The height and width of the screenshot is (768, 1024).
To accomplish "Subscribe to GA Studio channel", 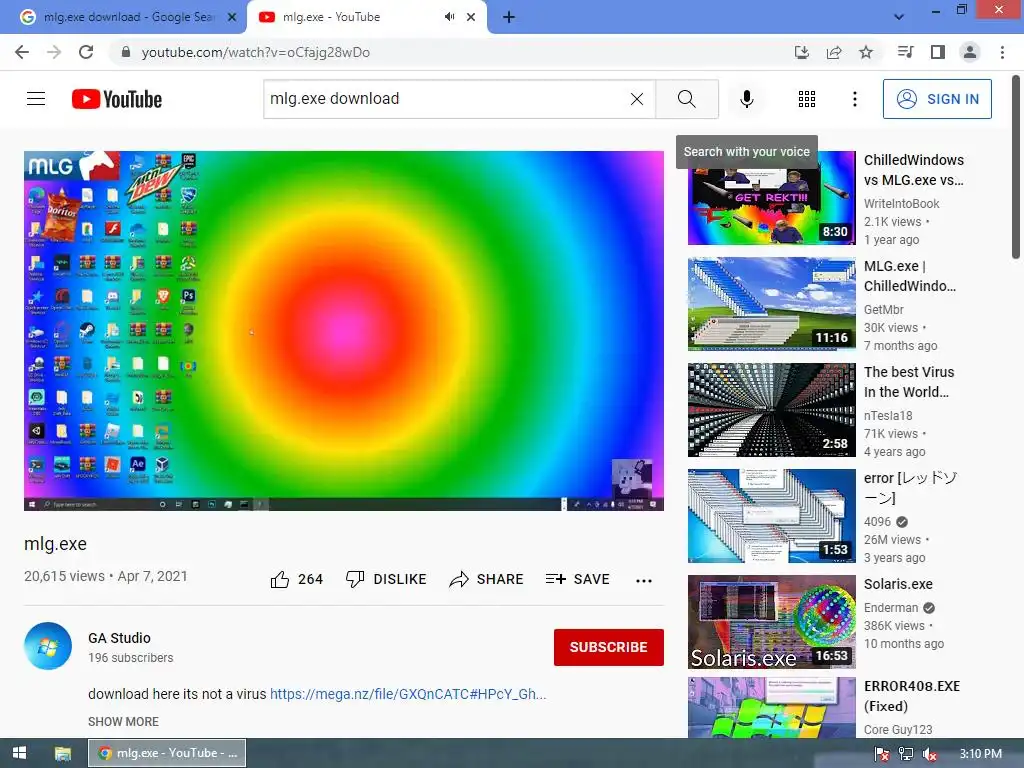I will click(609, 647).
